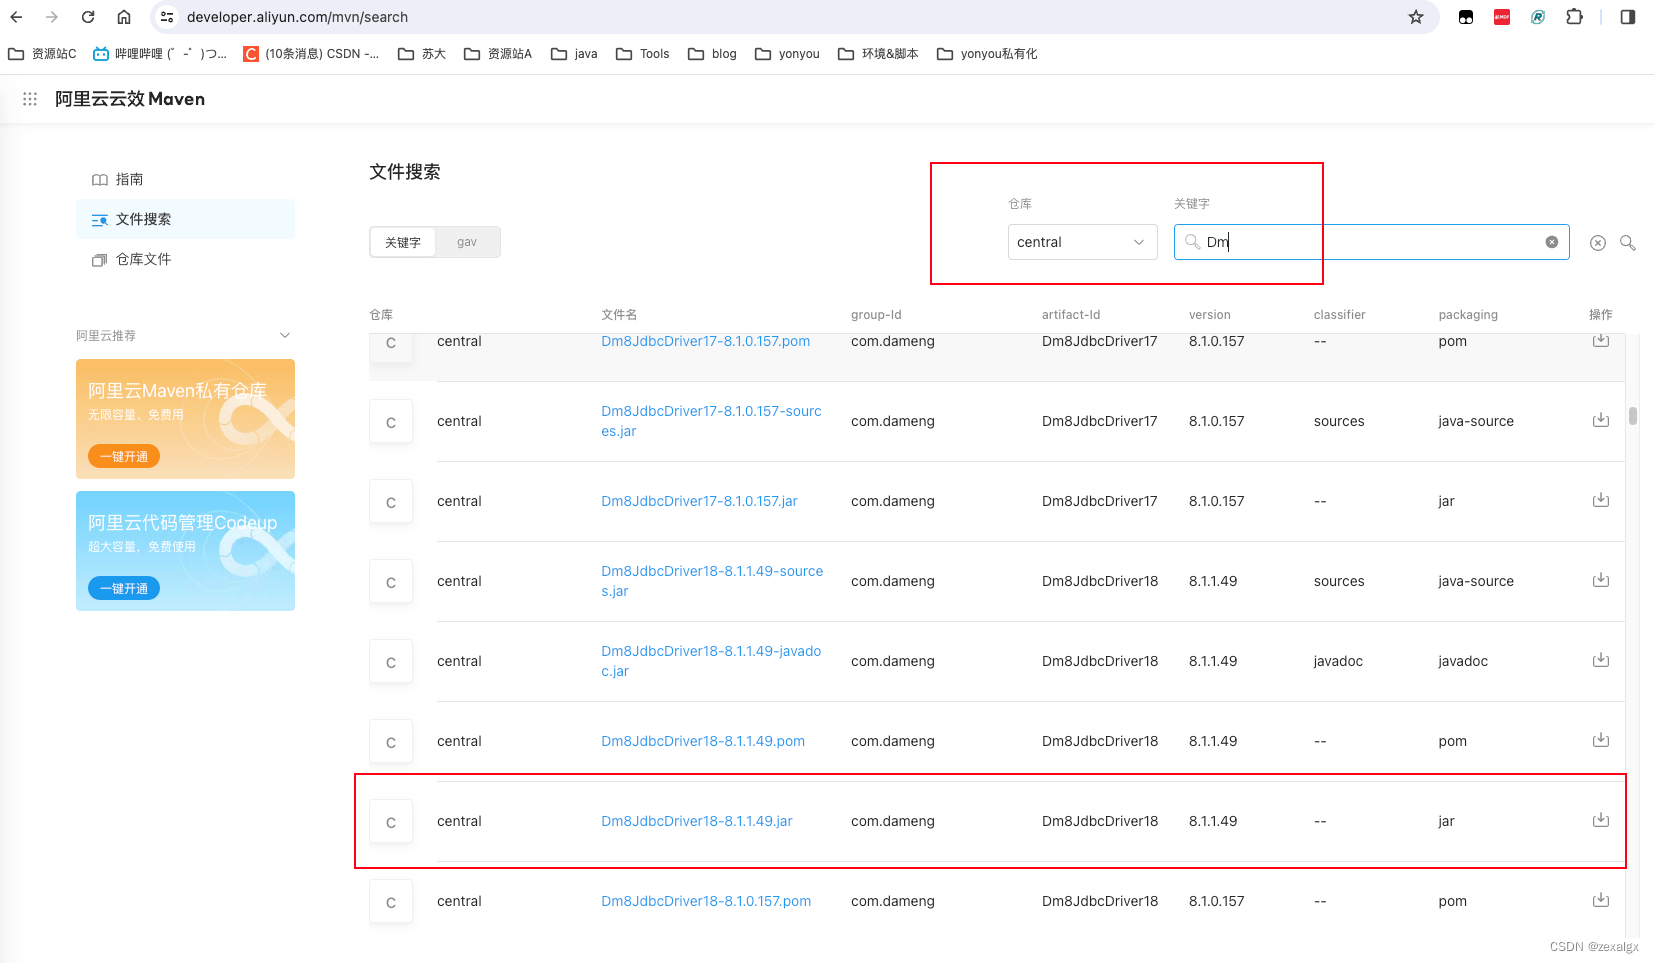Click 一键开通 on the 阿里云Maven私有仓库 card

click(124, 456)
